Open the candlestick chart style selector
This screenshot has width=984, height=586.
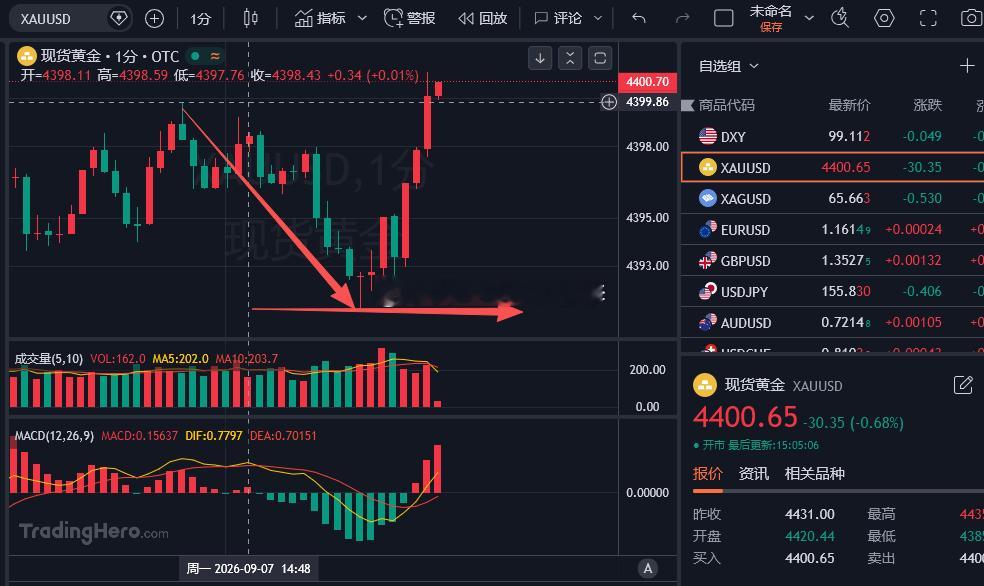pyautogui.click(x=250, y=19)
